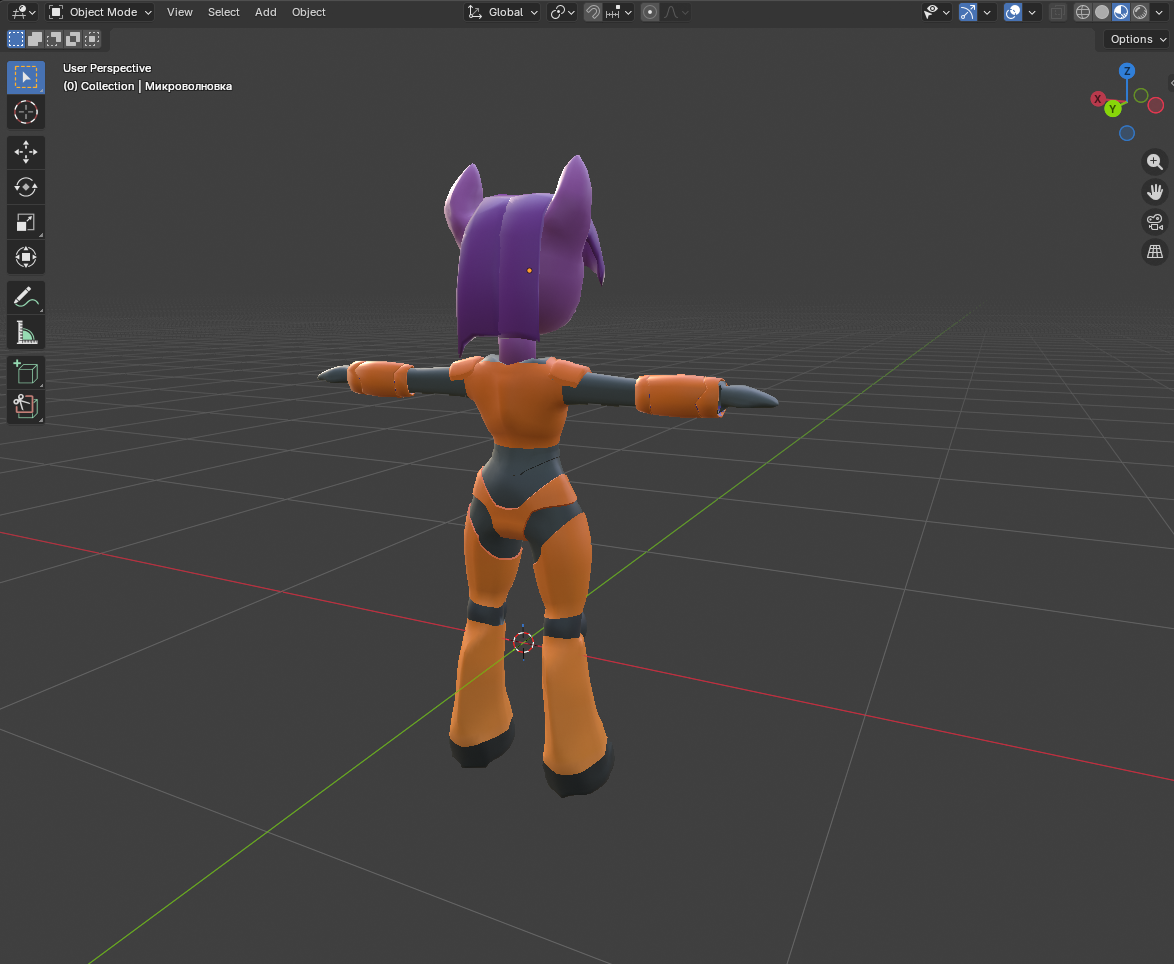Set selection mode to new selection
The width and height of the screenshot is (1174, 964).
click(x=16, y=39)
